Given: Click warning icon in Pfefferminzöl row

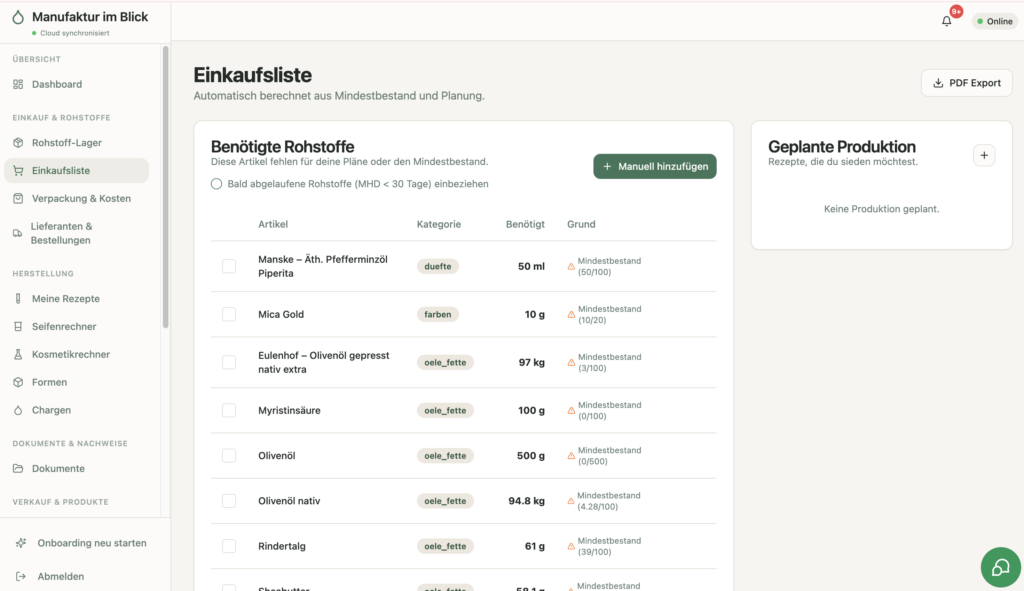Looking at the screenshot, I should [571, 266].
